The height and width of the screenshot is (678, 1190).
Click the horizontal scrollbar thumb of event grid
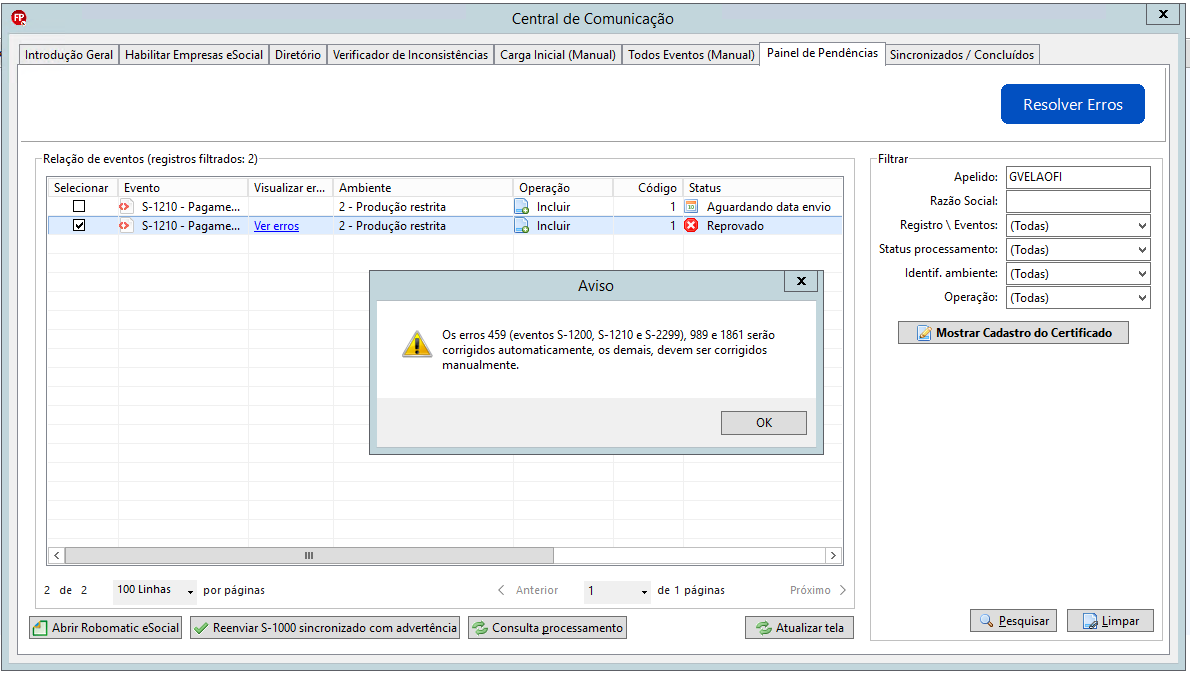click(310, 556)
